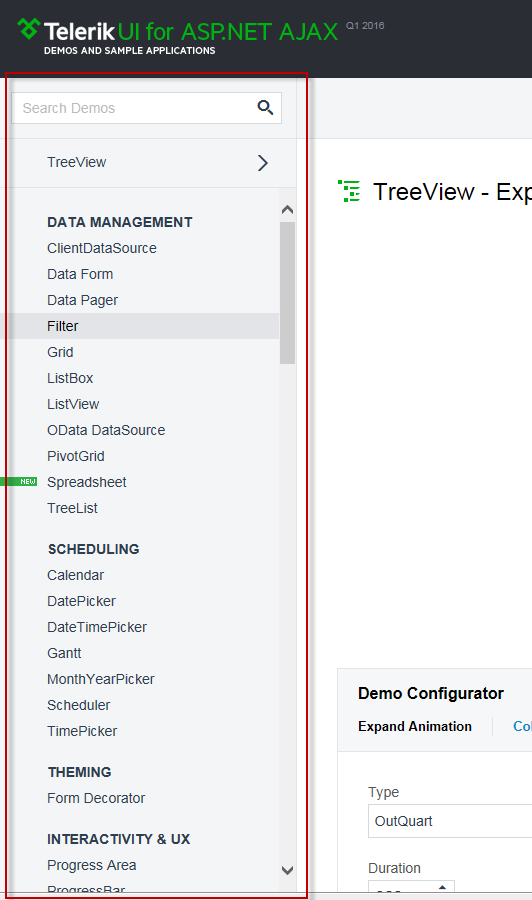This screenshot has height=900, width=532.
Task: Expand the TreeView chevron arrow
Action: (x=263, y=163)
